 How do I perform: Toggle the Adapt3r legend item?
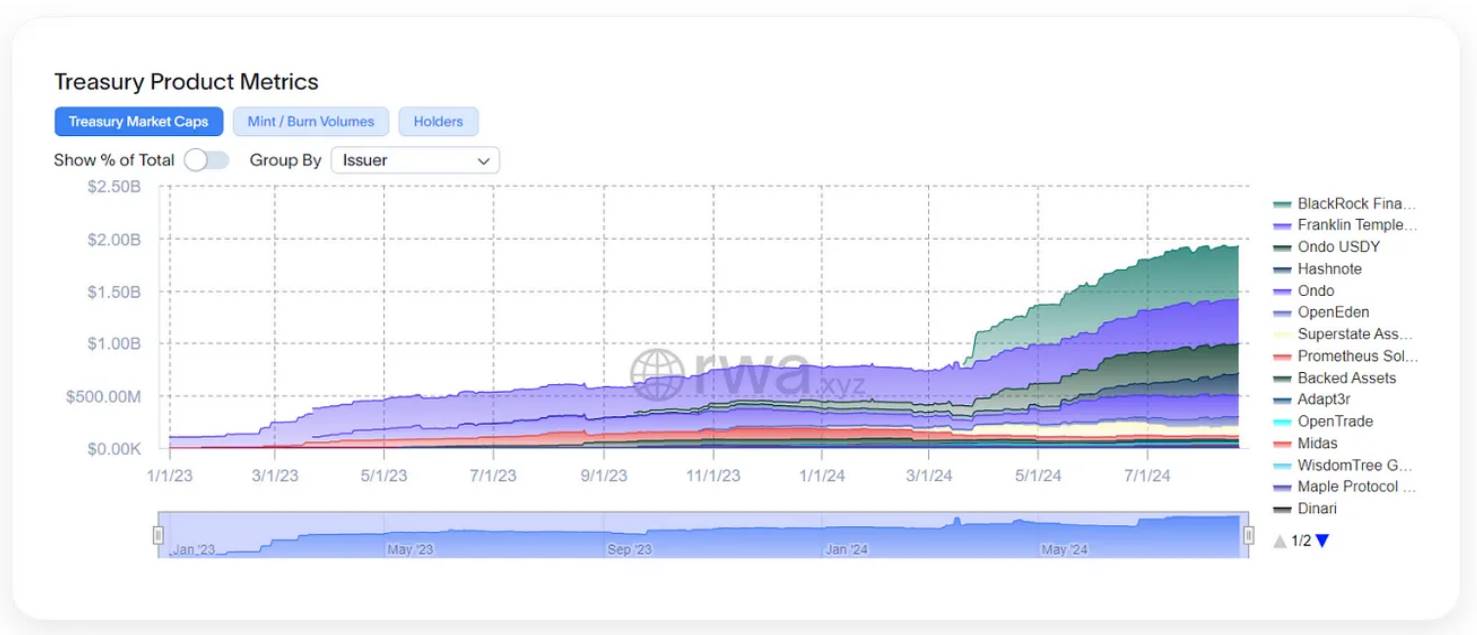coord(1324,400)
